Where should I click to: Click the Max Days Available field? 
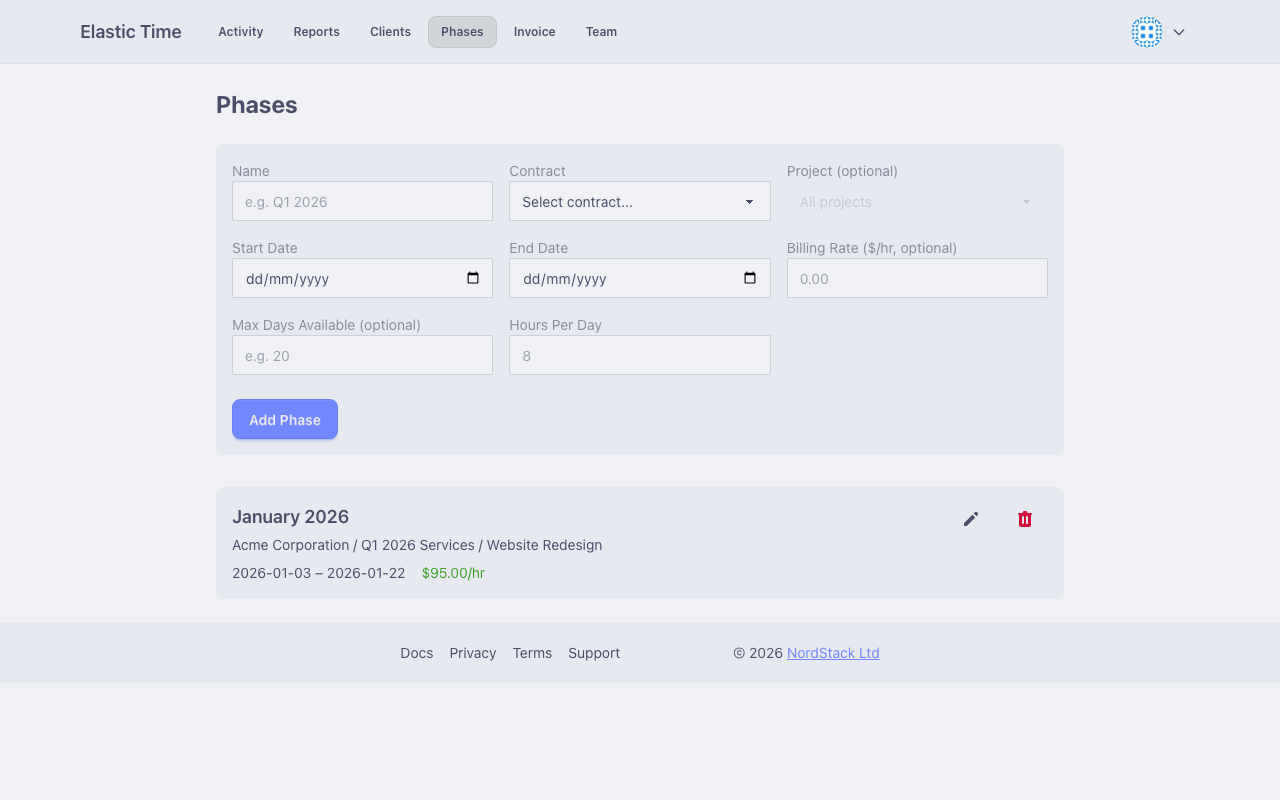pyautogui.click(x=362, y=355)
